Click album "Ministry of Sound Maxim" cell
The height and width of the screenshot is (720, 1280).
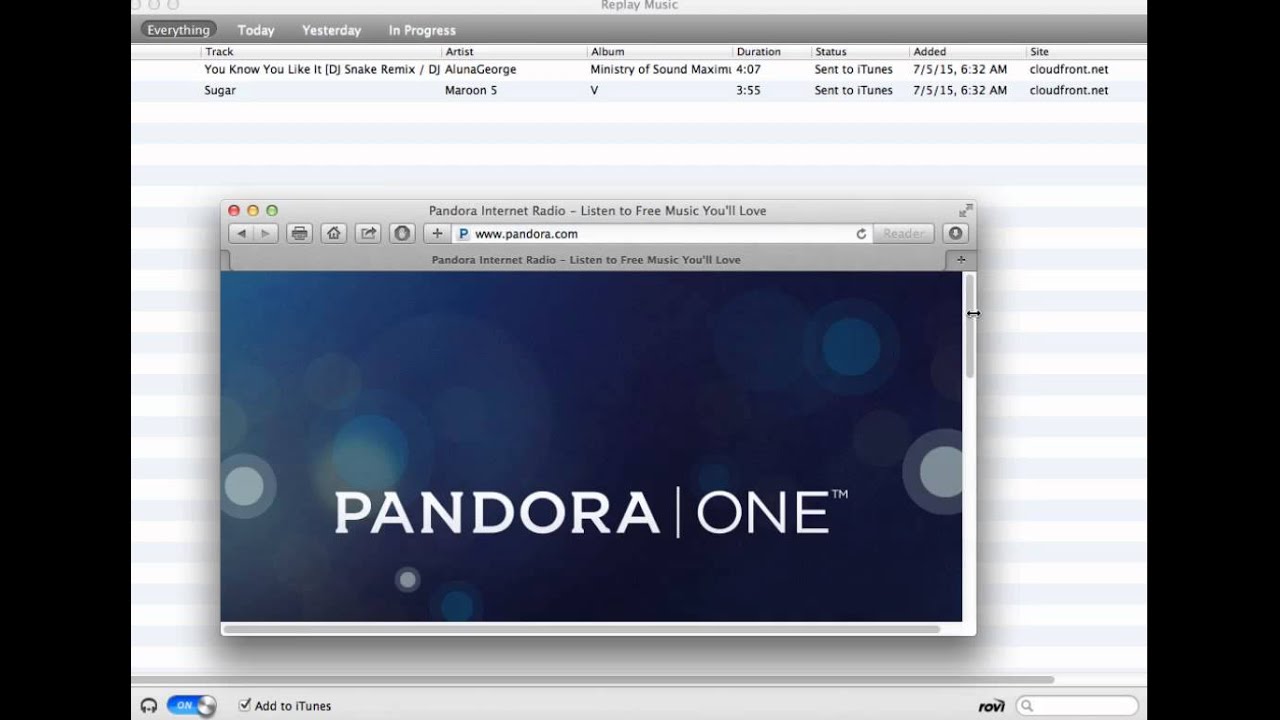(660, 70)
